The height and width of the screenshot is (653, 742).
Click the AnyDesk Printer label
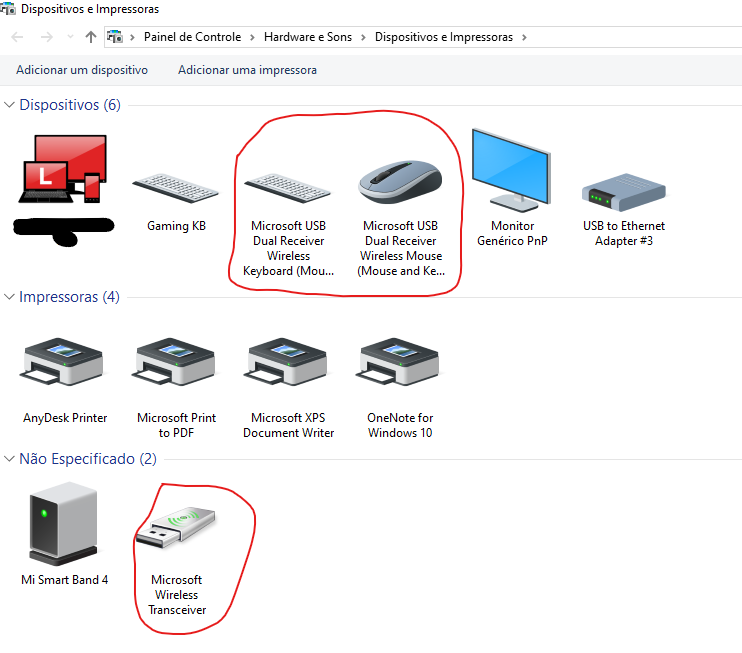tap(65, 418)
